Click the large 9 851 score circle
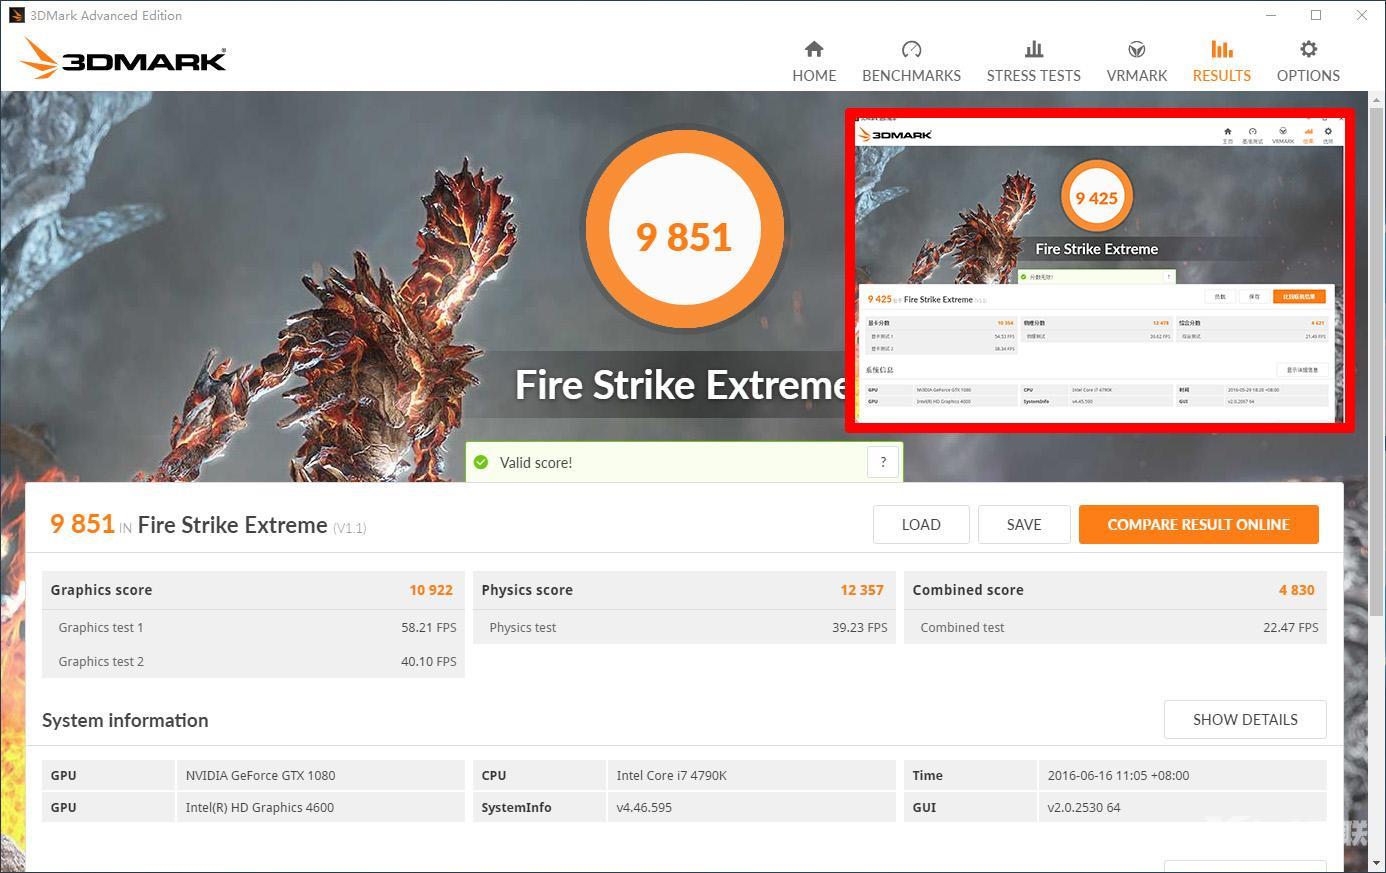Screen dimensions: 1386x873 [685, 229]
